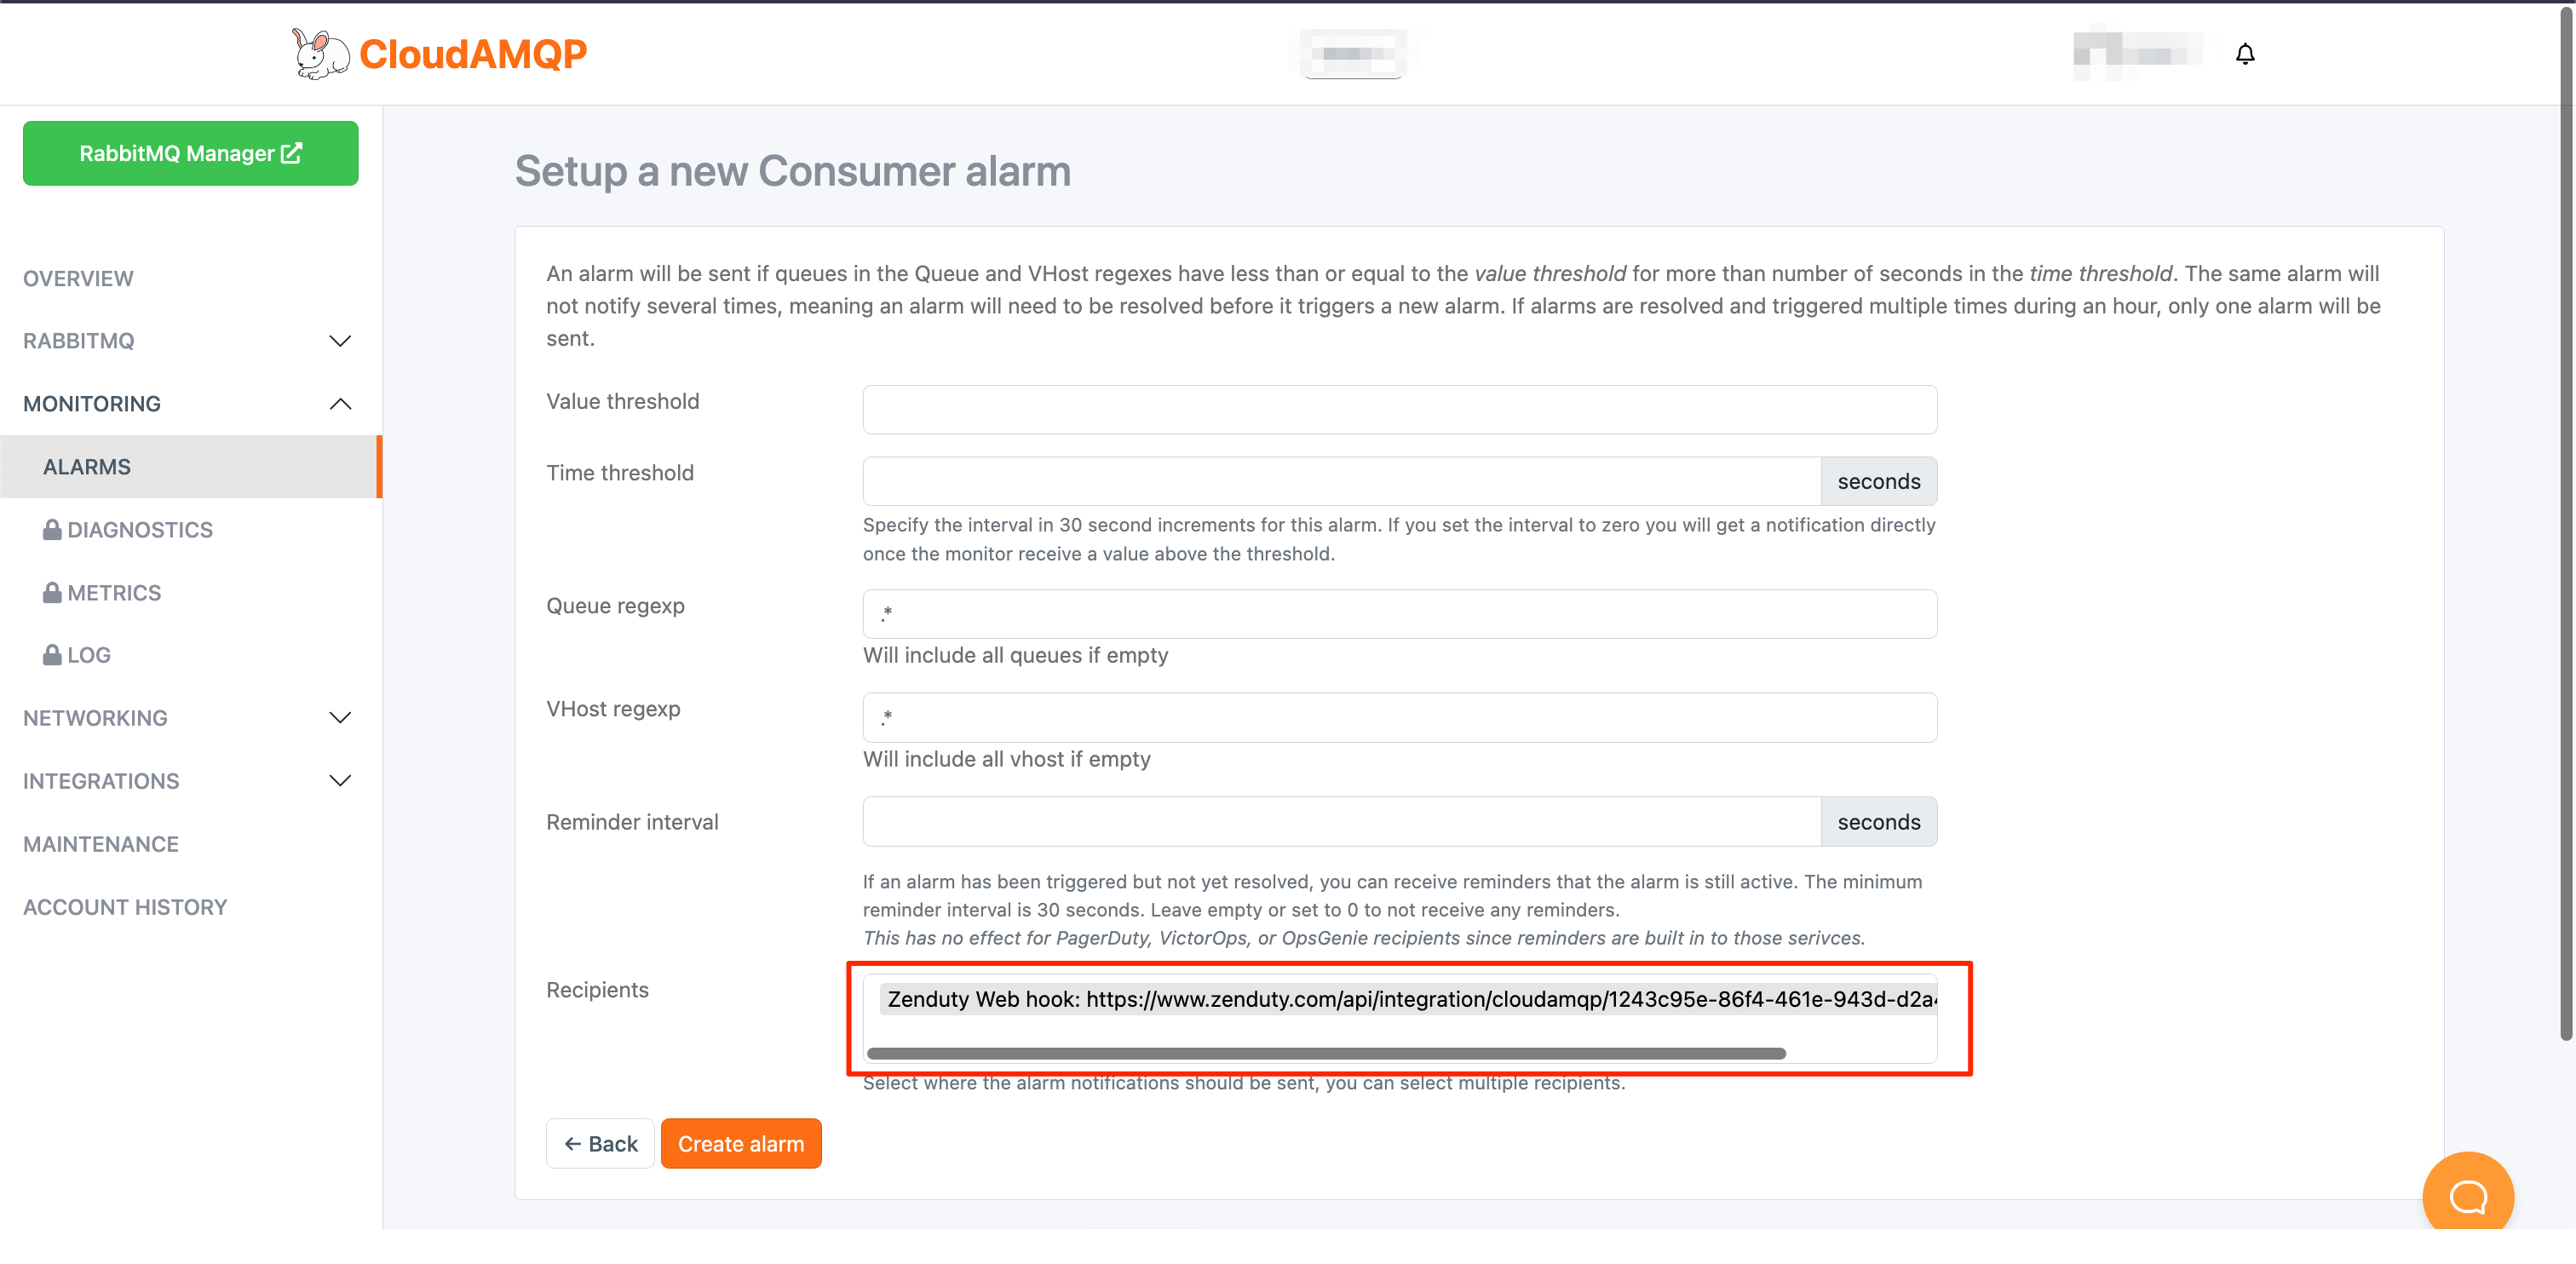Expand the RabbitMQ sidebar section
Screen dimensions: 2576x1264
click(x=340, y=341)
